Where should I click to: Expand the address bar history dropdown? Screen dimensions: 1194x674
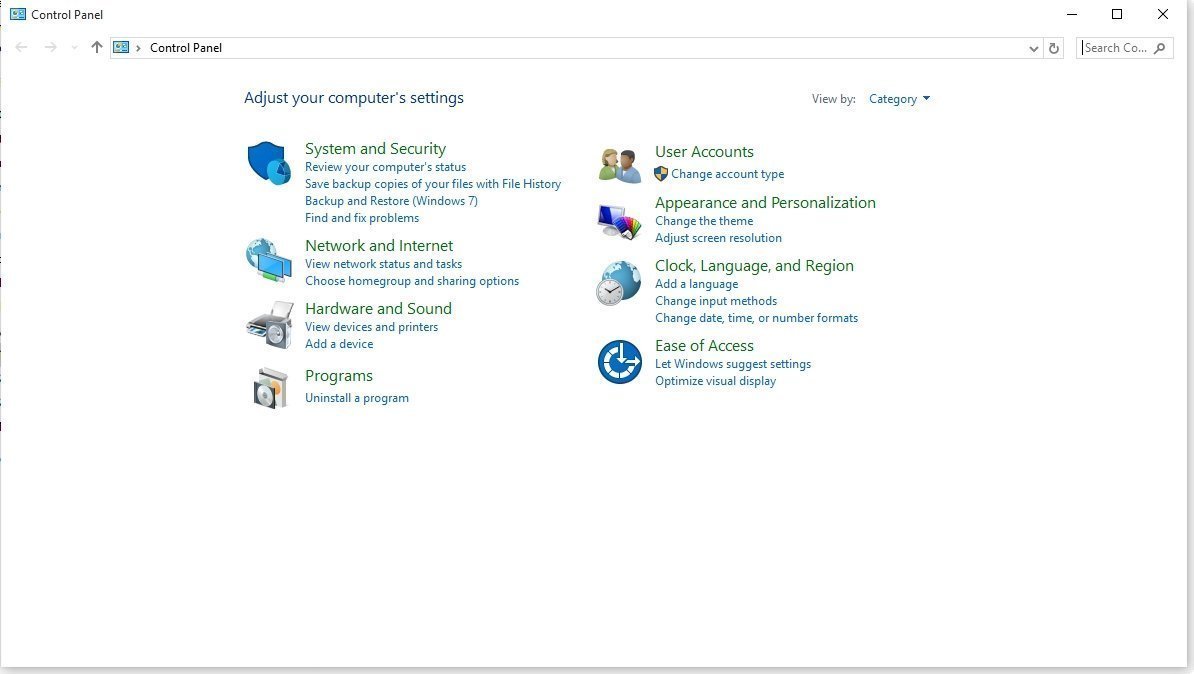[x=1034, y=47]
